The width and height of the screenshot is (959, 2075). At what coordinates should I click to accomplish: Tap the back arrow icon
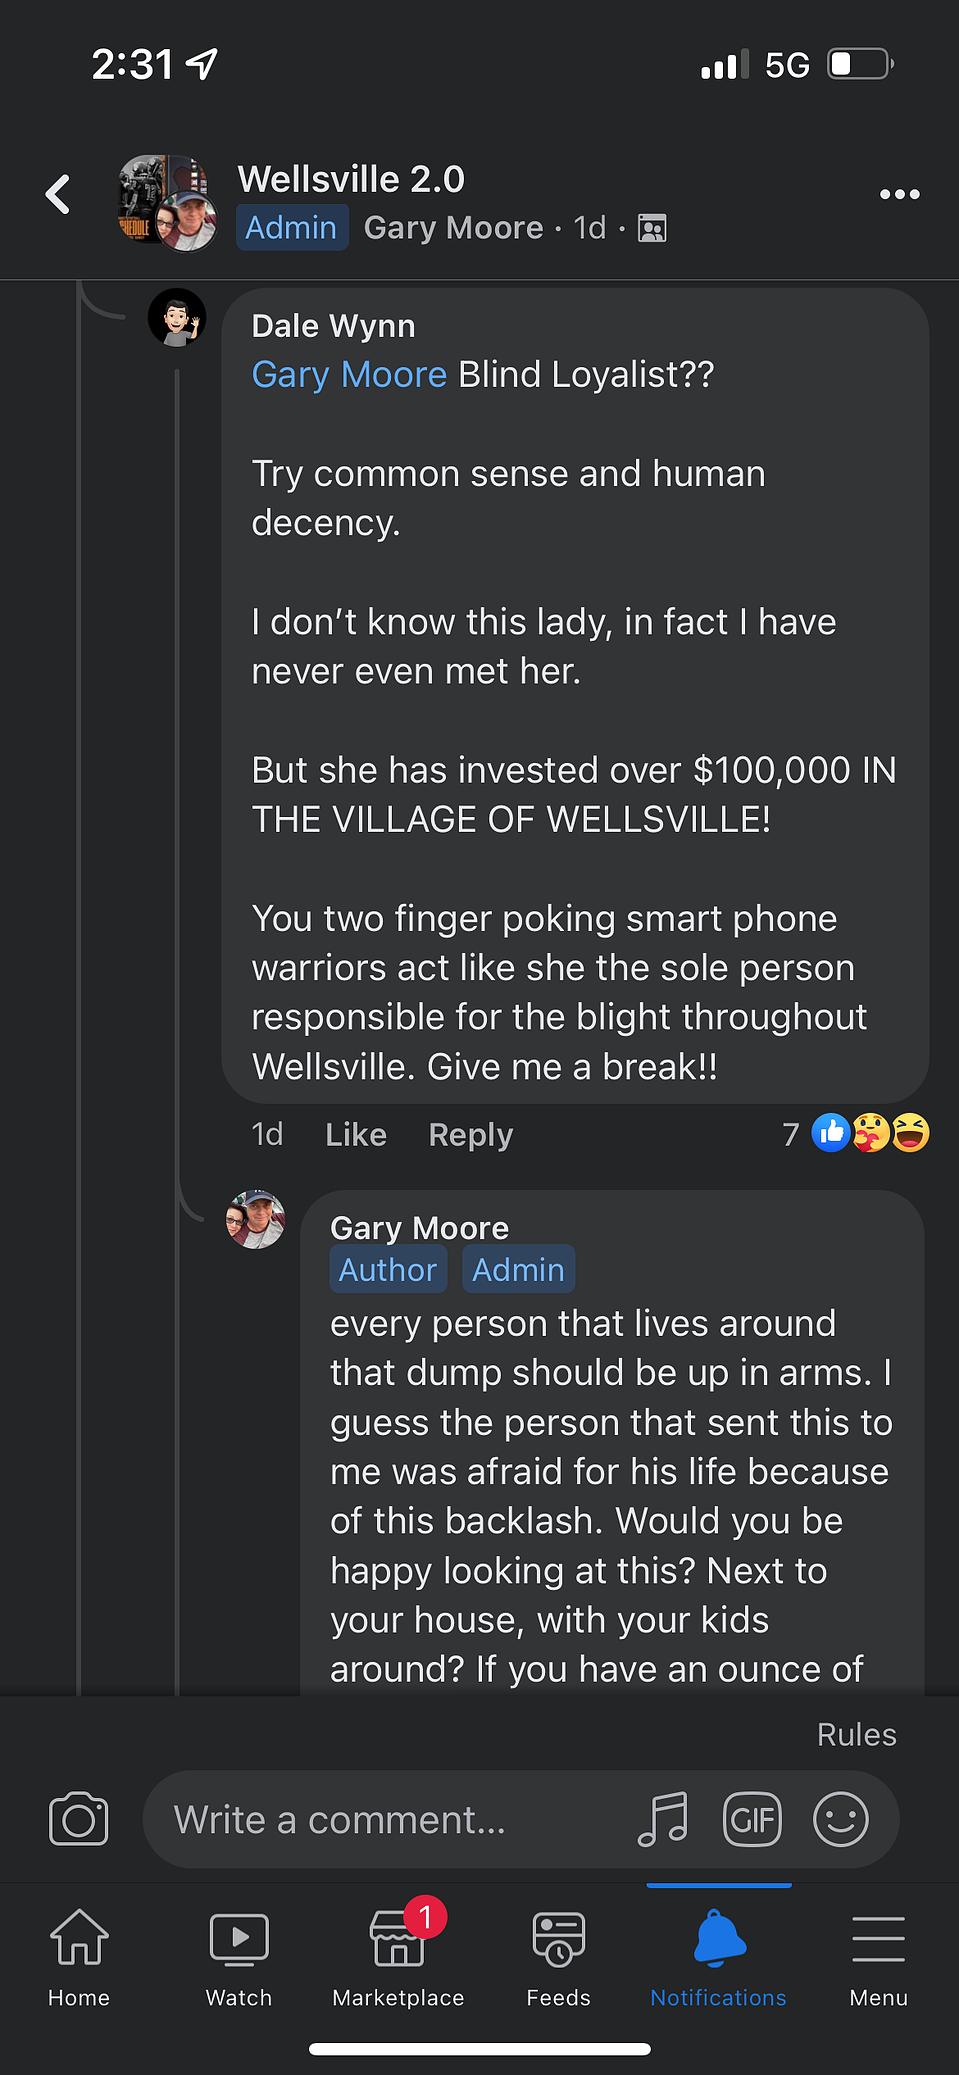[x=58, y=194]
